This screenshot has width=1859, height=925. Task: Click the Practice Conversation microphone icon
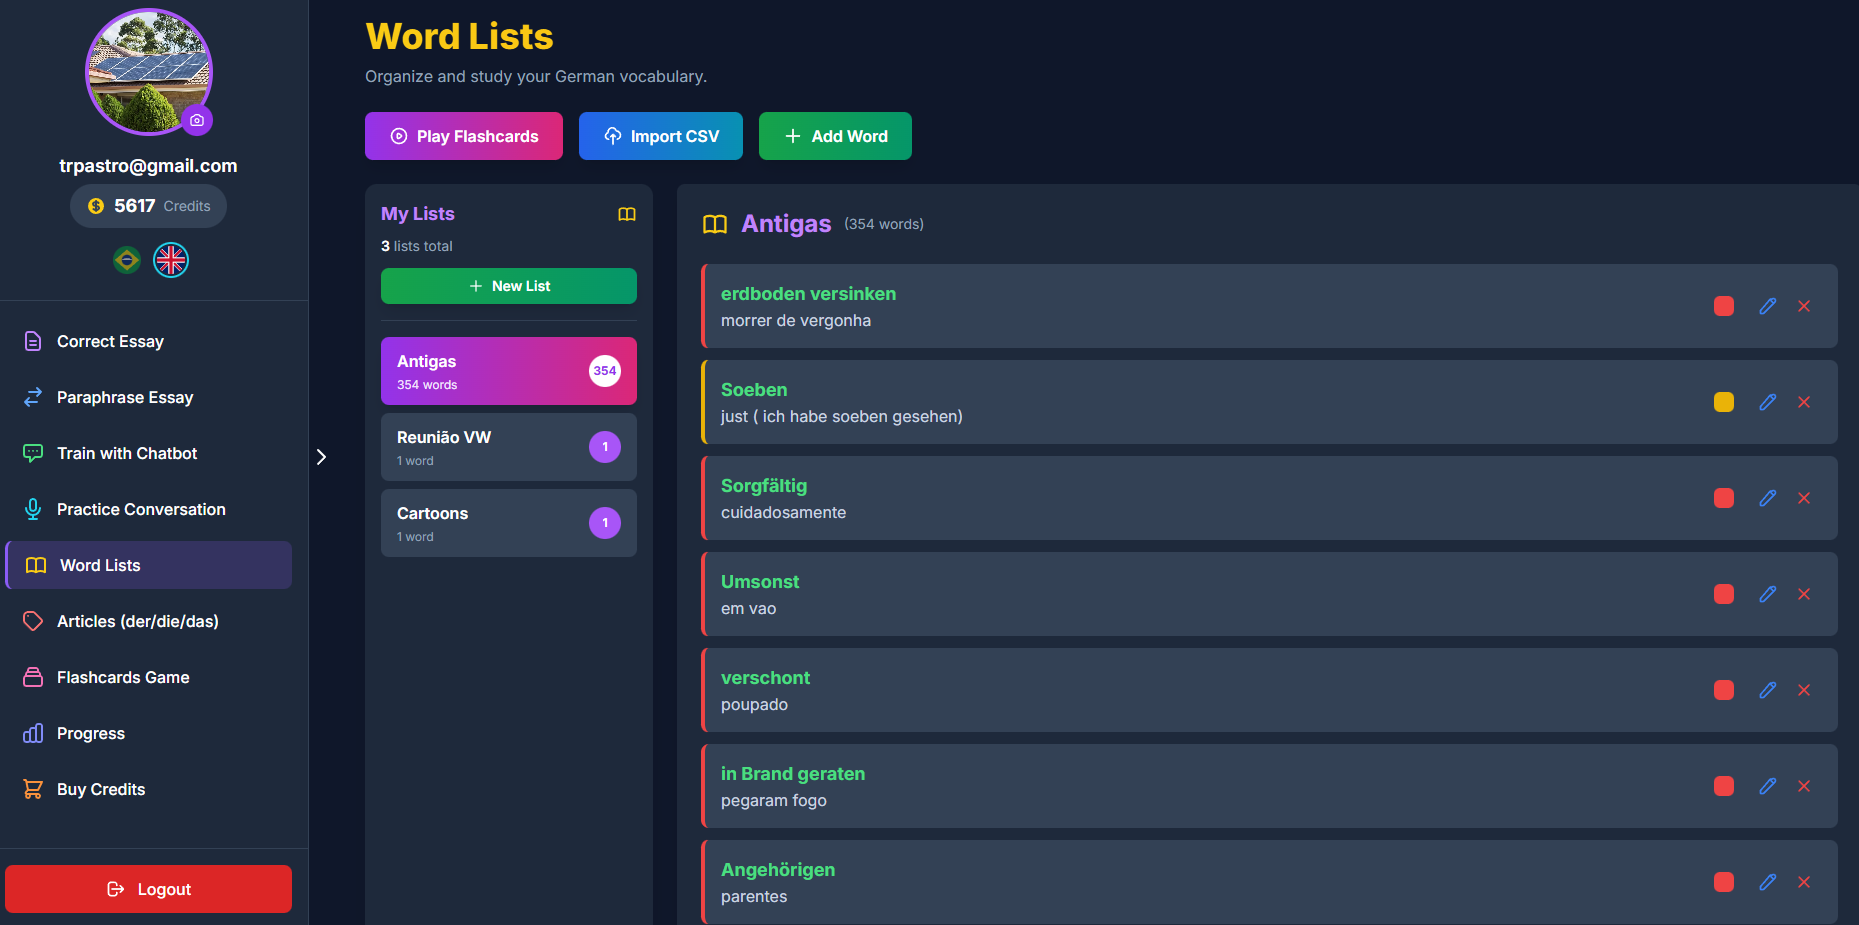33,509
